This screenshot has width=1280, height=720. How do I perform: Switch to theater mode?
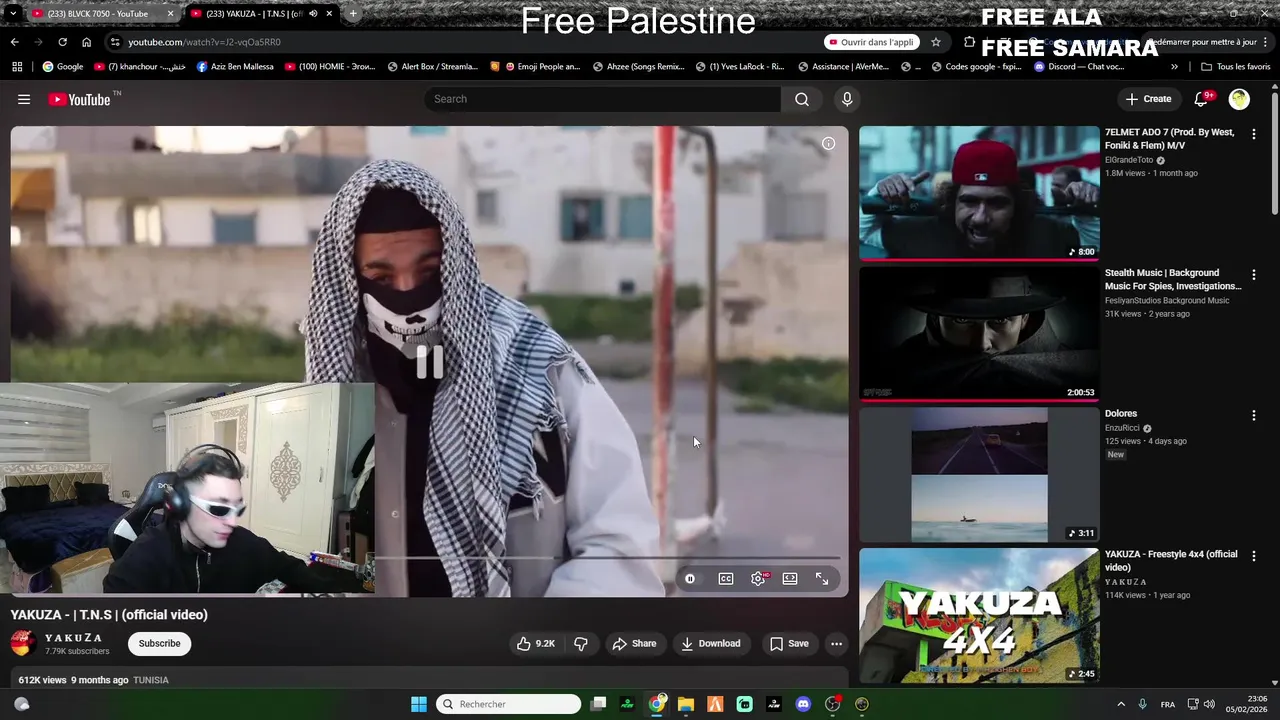pyautogui.click(x=790, y=579)
